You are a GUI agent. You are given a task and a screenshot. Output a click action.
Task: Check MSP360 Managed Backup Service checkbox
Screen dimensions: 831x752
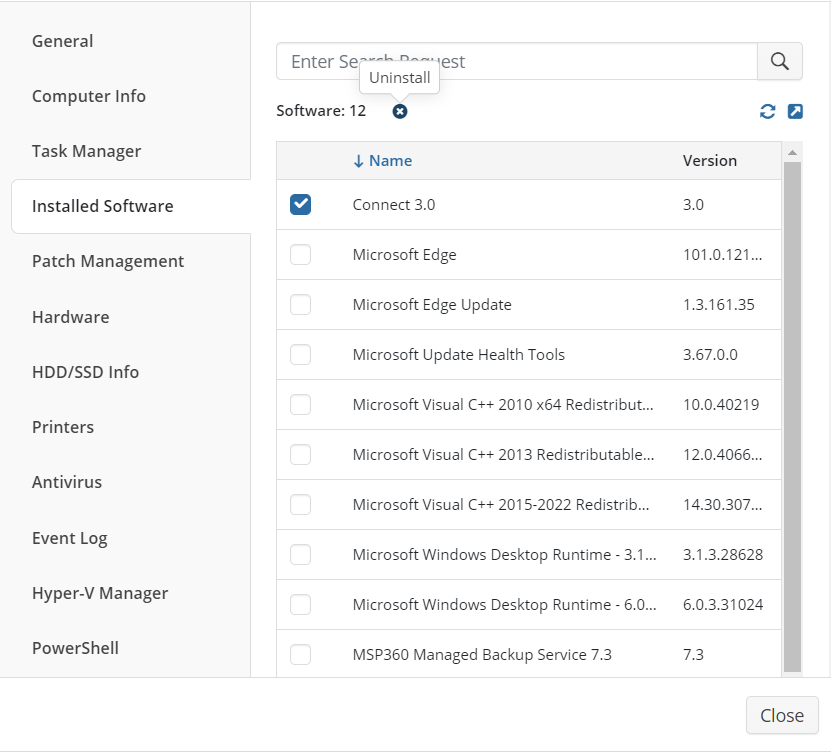click(x=300, y=654)
